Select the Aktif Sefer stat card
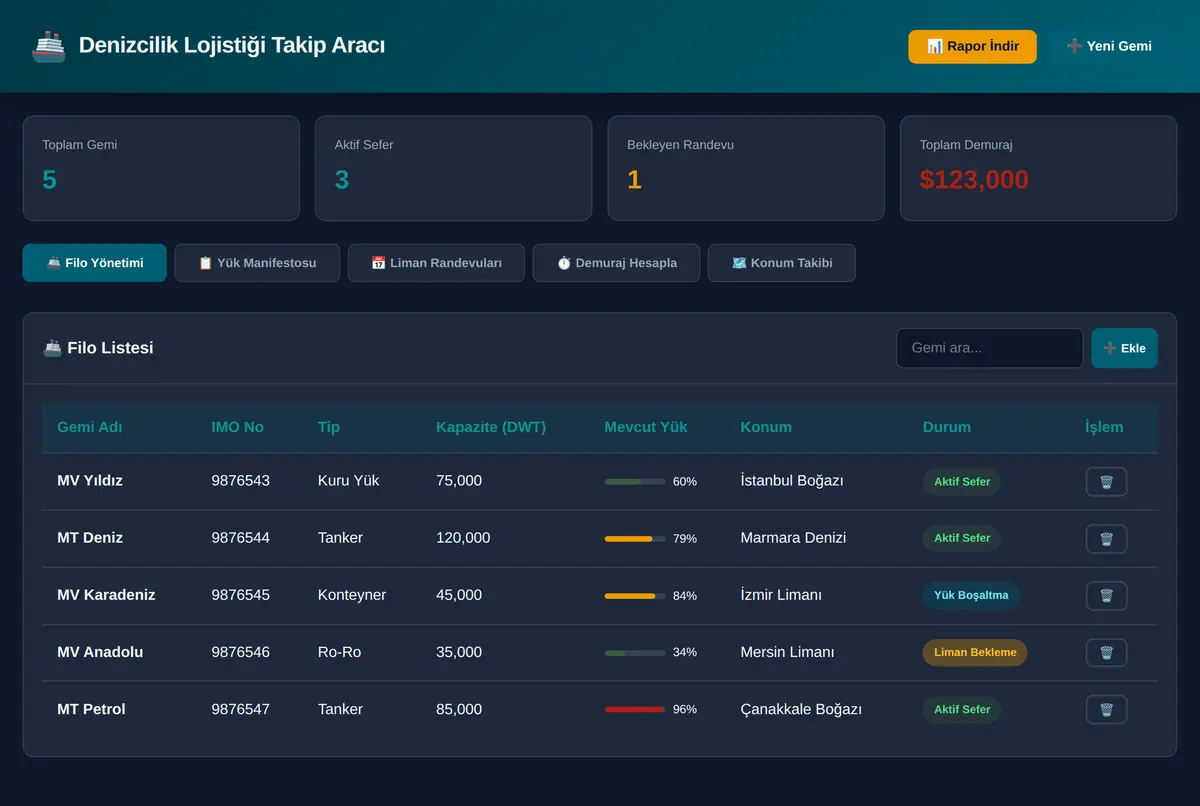This screenshot has width=1200, height=806. (454, 168)
